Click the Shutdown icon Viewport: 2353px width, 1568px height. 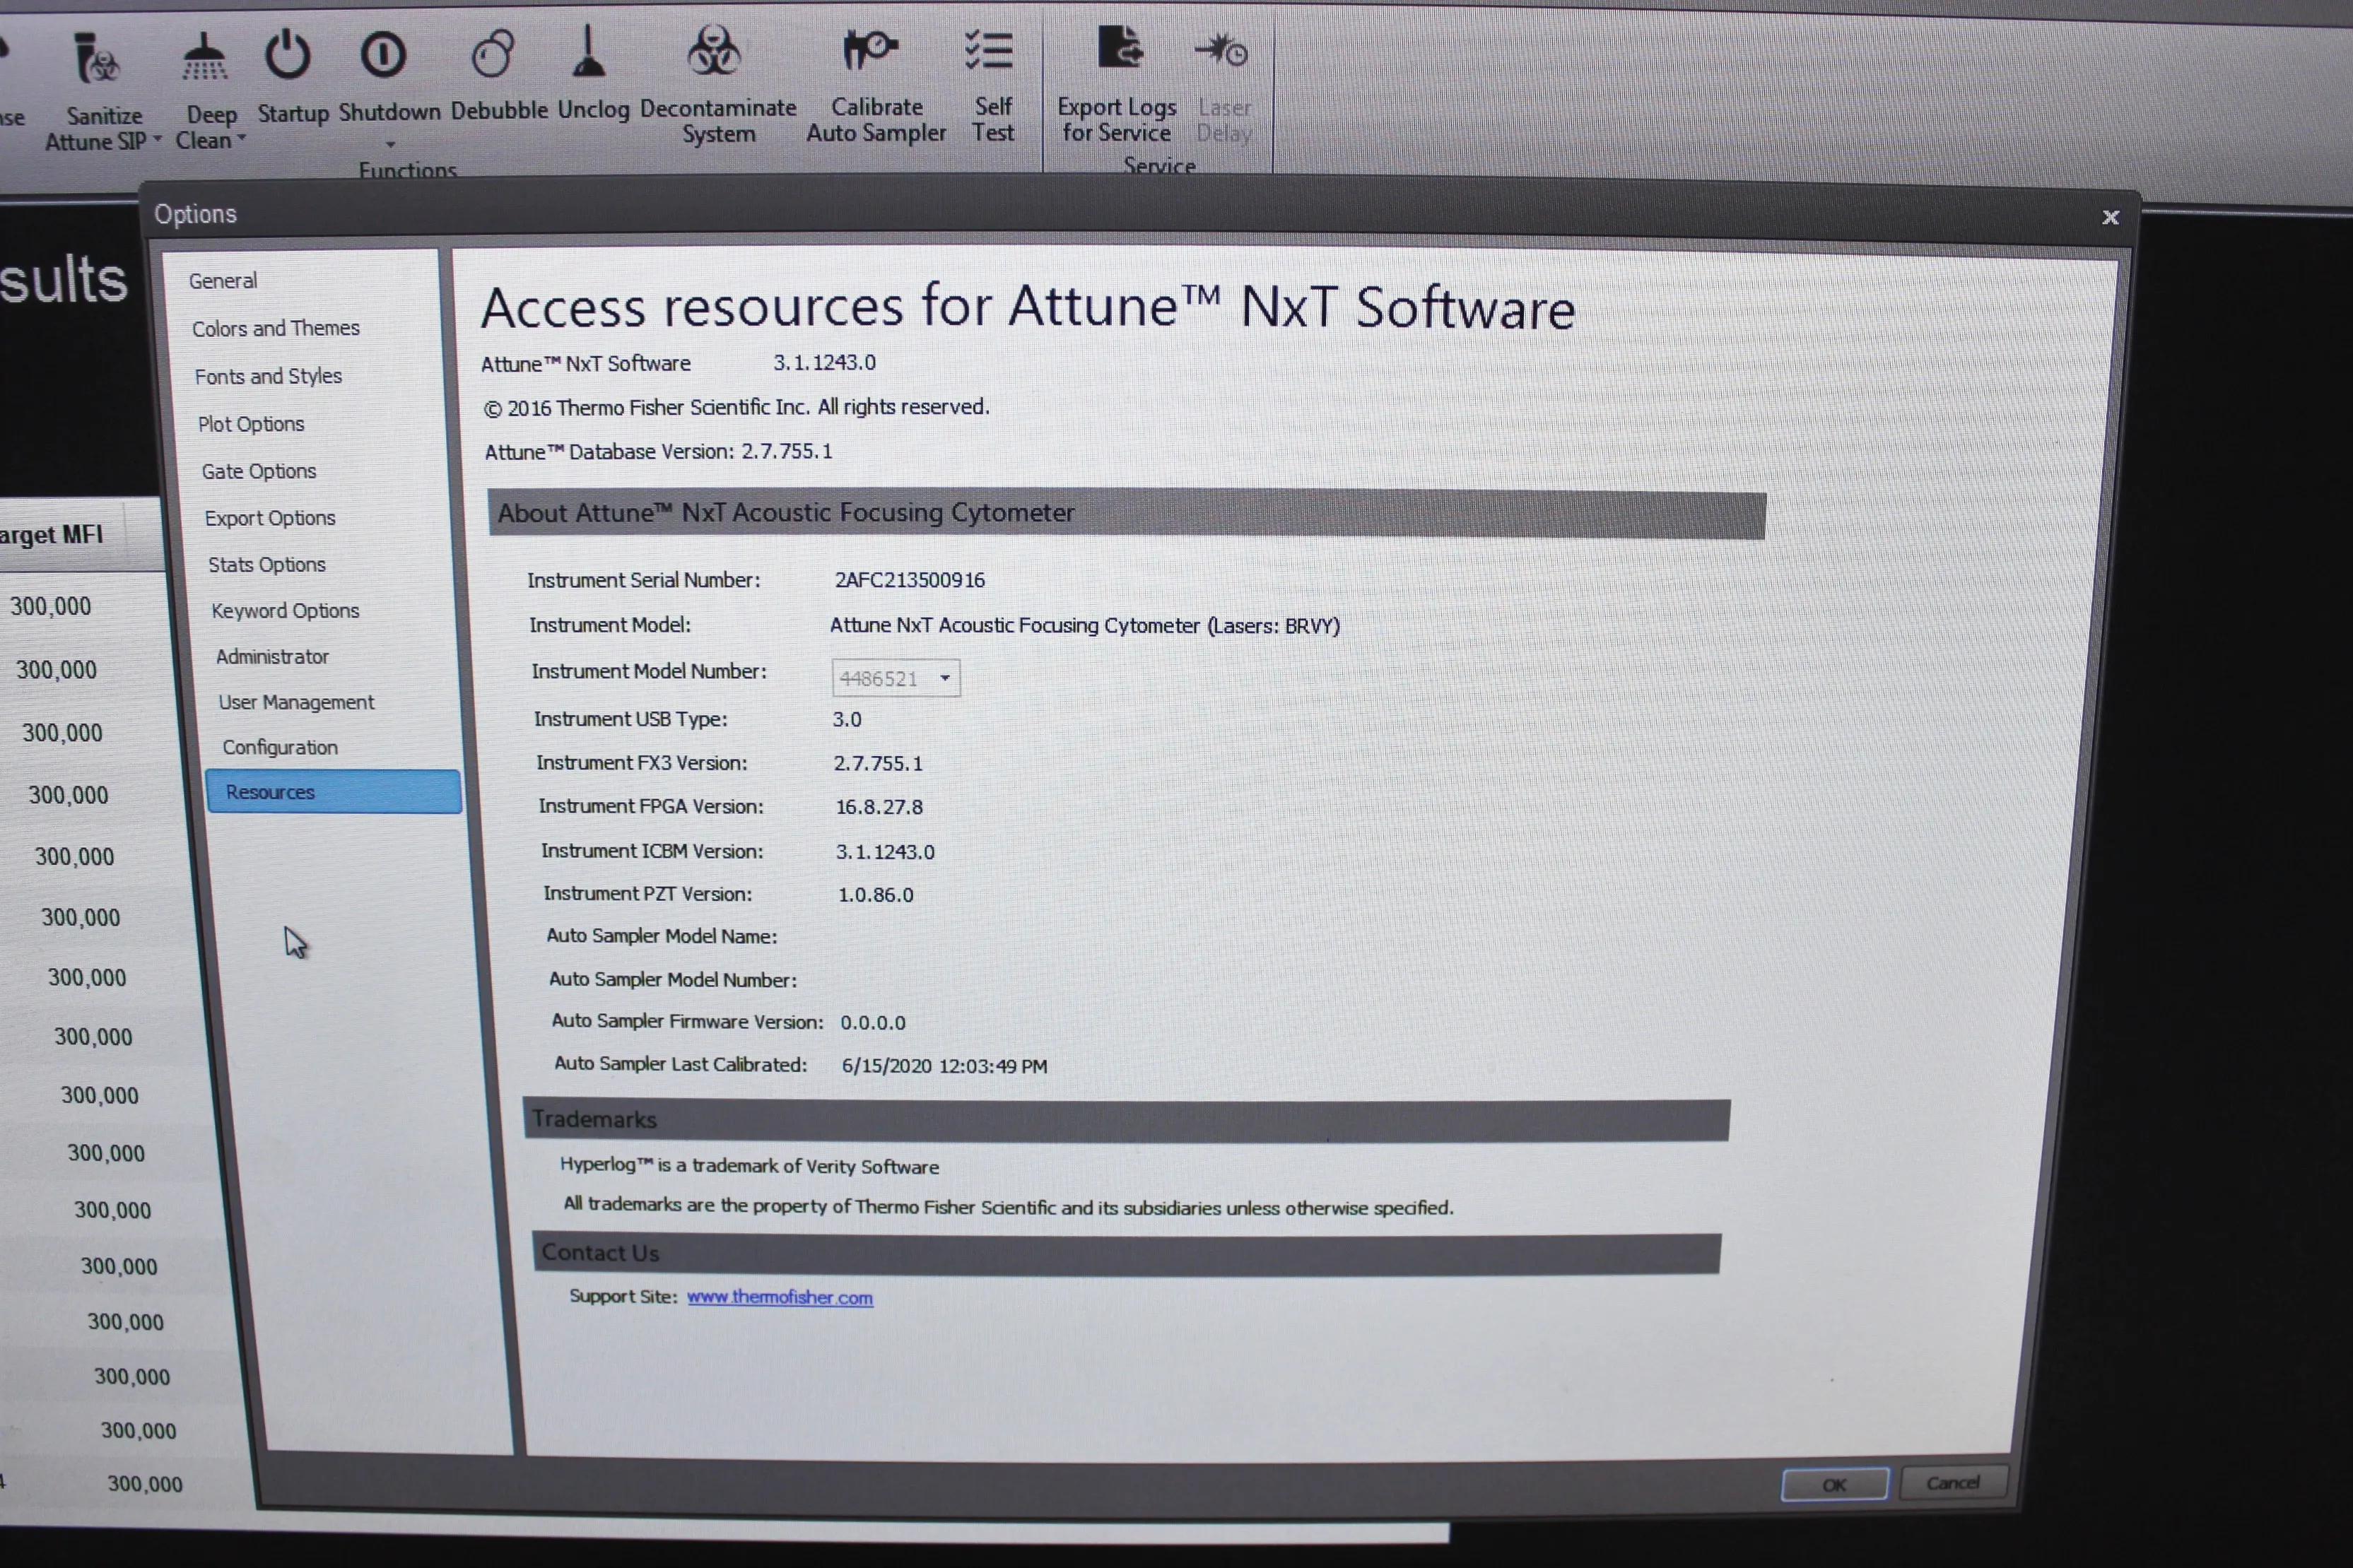384,55
